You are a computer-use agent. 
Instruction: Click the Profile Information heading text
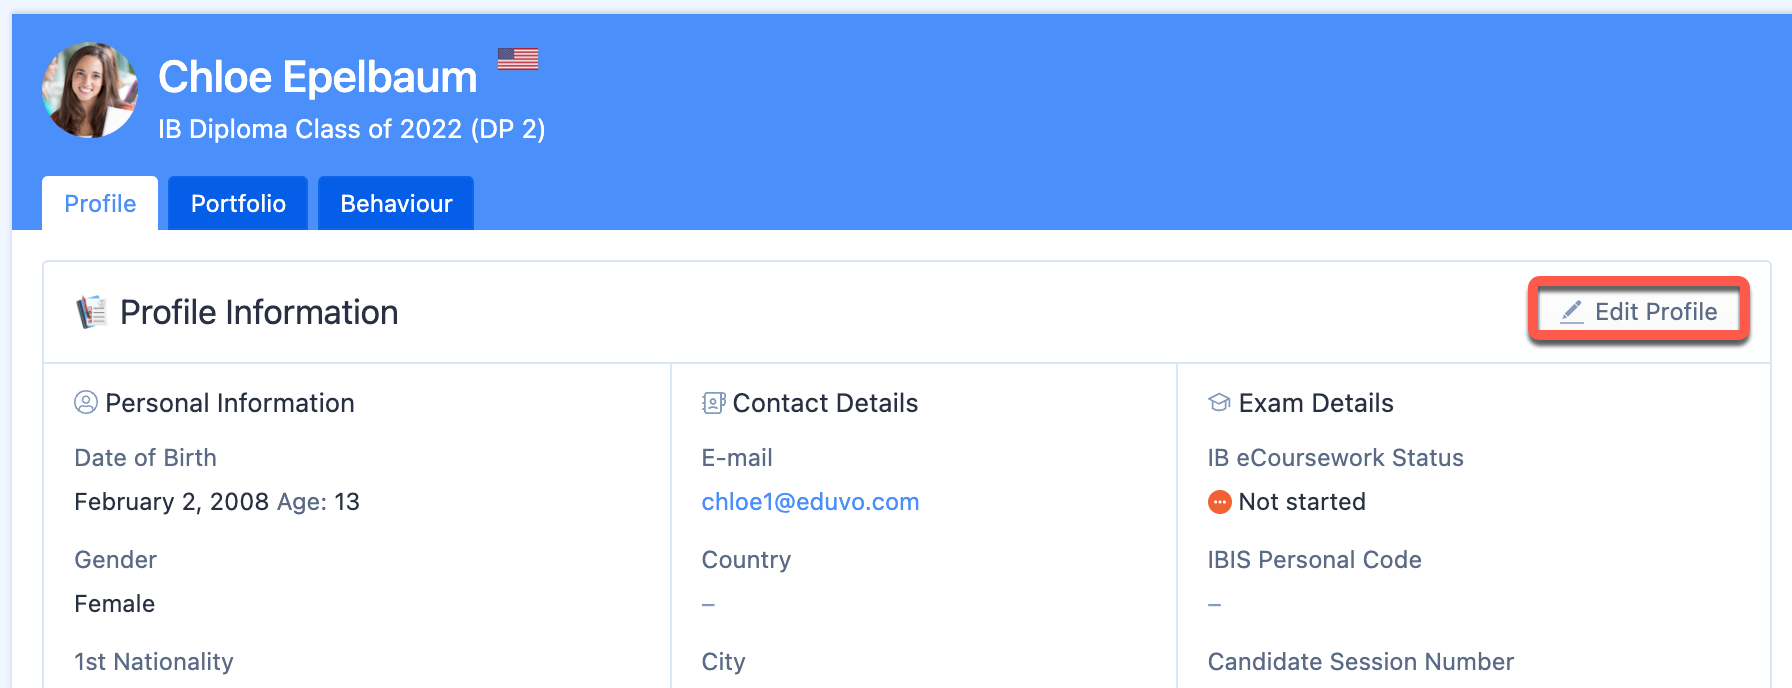[259, 312]
